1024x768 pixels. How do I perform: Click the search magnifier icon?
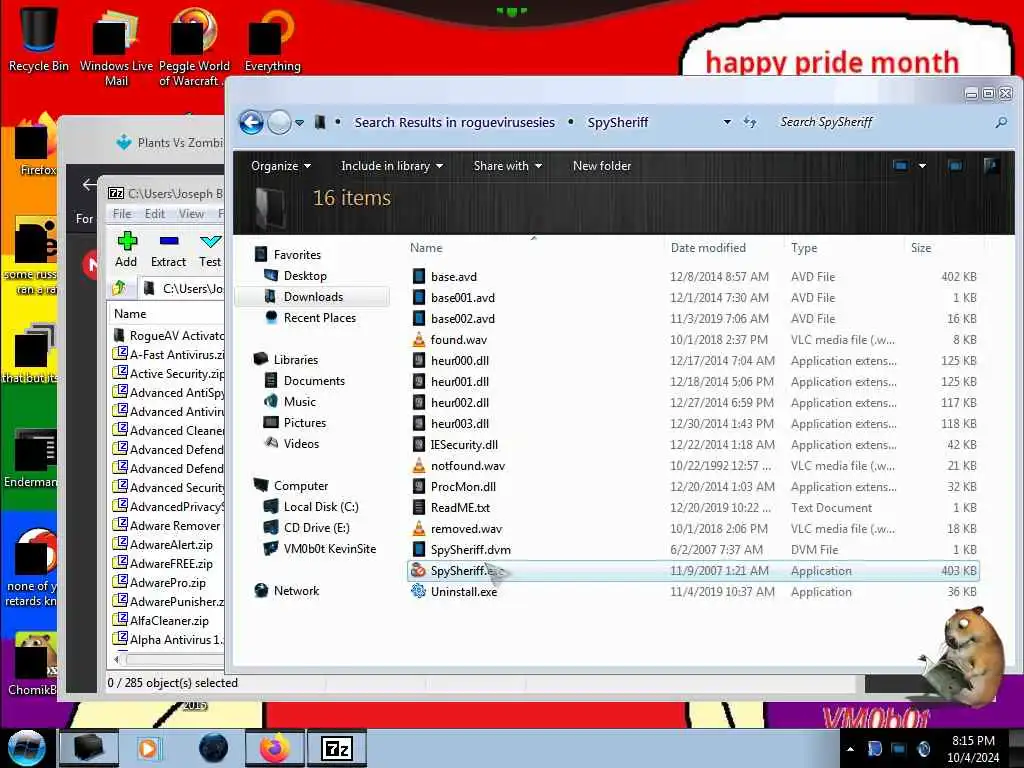pyautogui.click(x=1000, y=122)
